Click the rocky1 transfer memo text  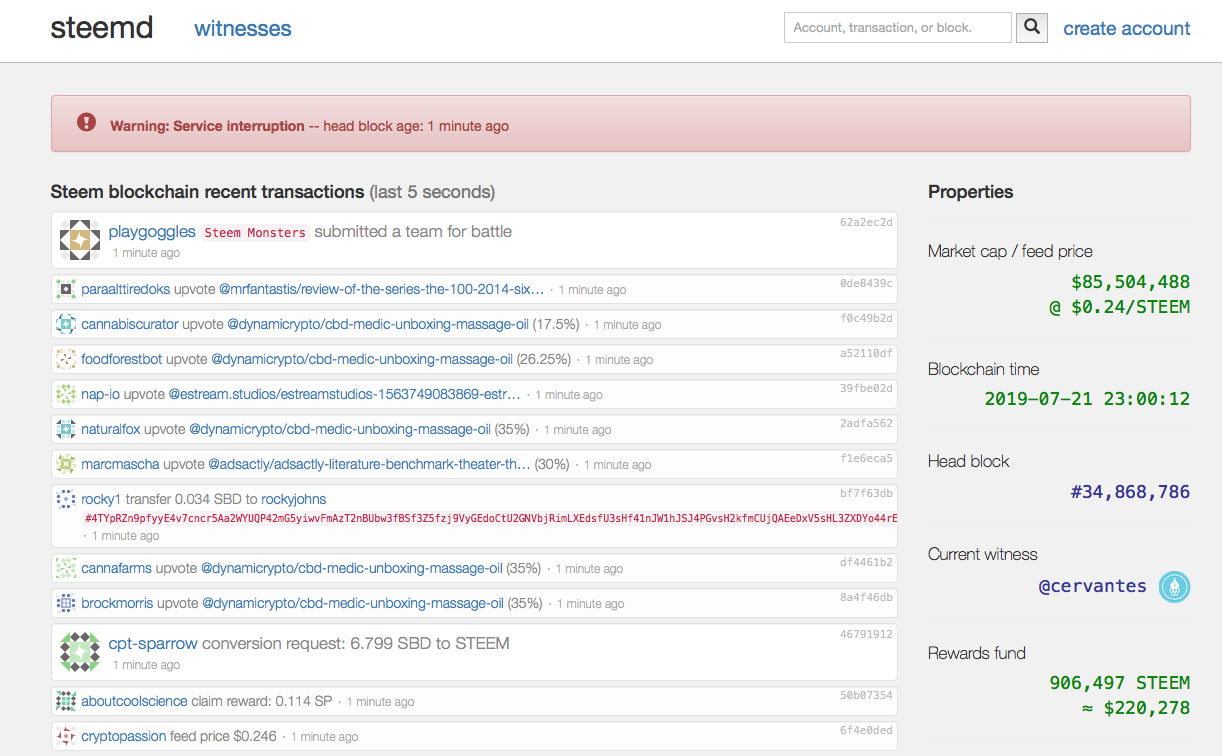tap(491, 518)
